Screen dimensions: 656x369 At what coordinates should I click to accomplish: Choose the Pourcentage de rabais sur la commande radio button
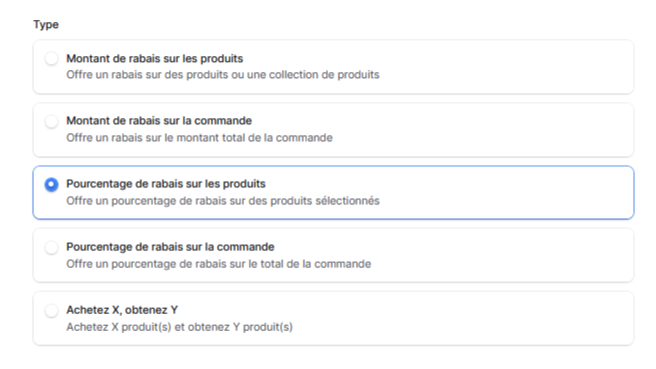click(x=51, y=247)
